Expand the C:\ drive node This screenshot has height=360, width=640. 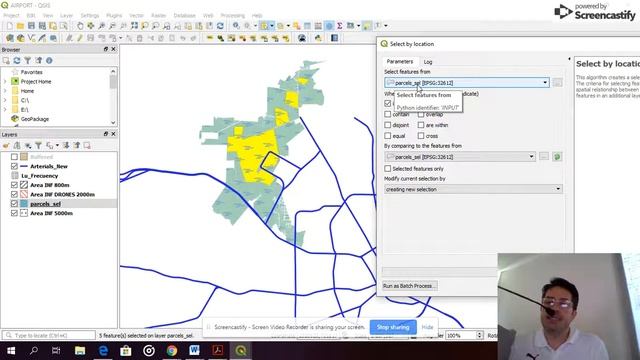pyautogui.click(x=5, y=100)
